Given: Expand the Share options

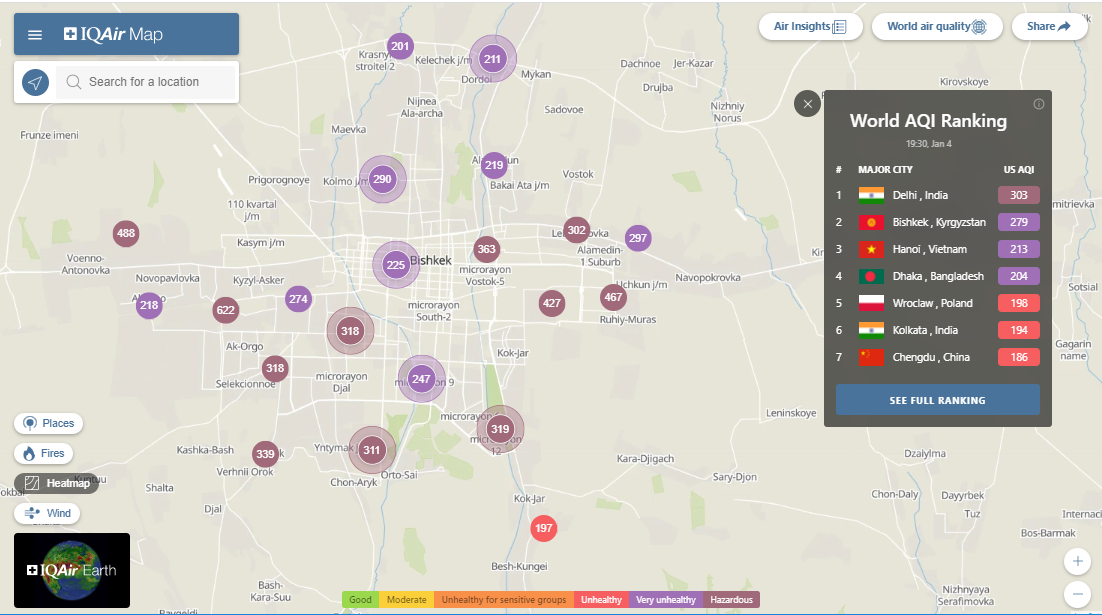Looking at the screenshot, I should (1049, 27).
